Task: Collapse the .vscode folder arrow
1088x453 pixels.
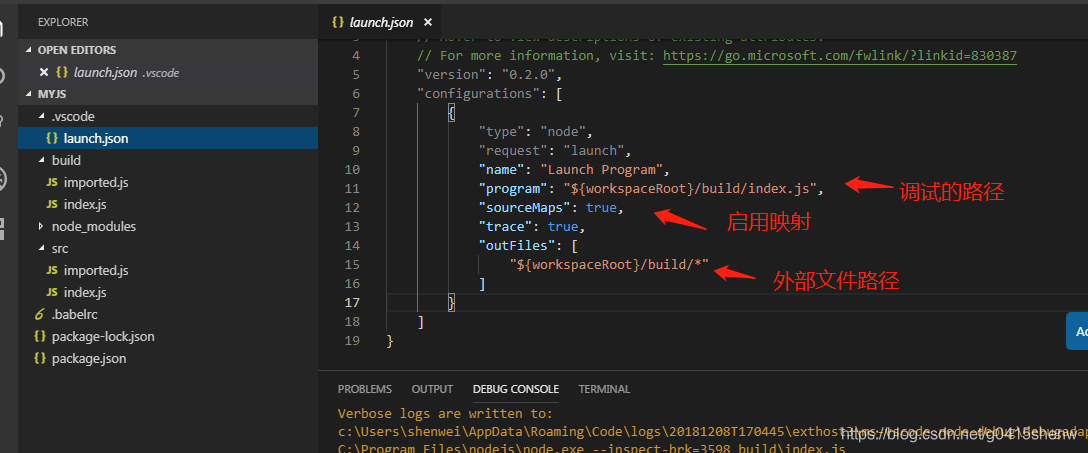Action: click(x=42, y=117)
